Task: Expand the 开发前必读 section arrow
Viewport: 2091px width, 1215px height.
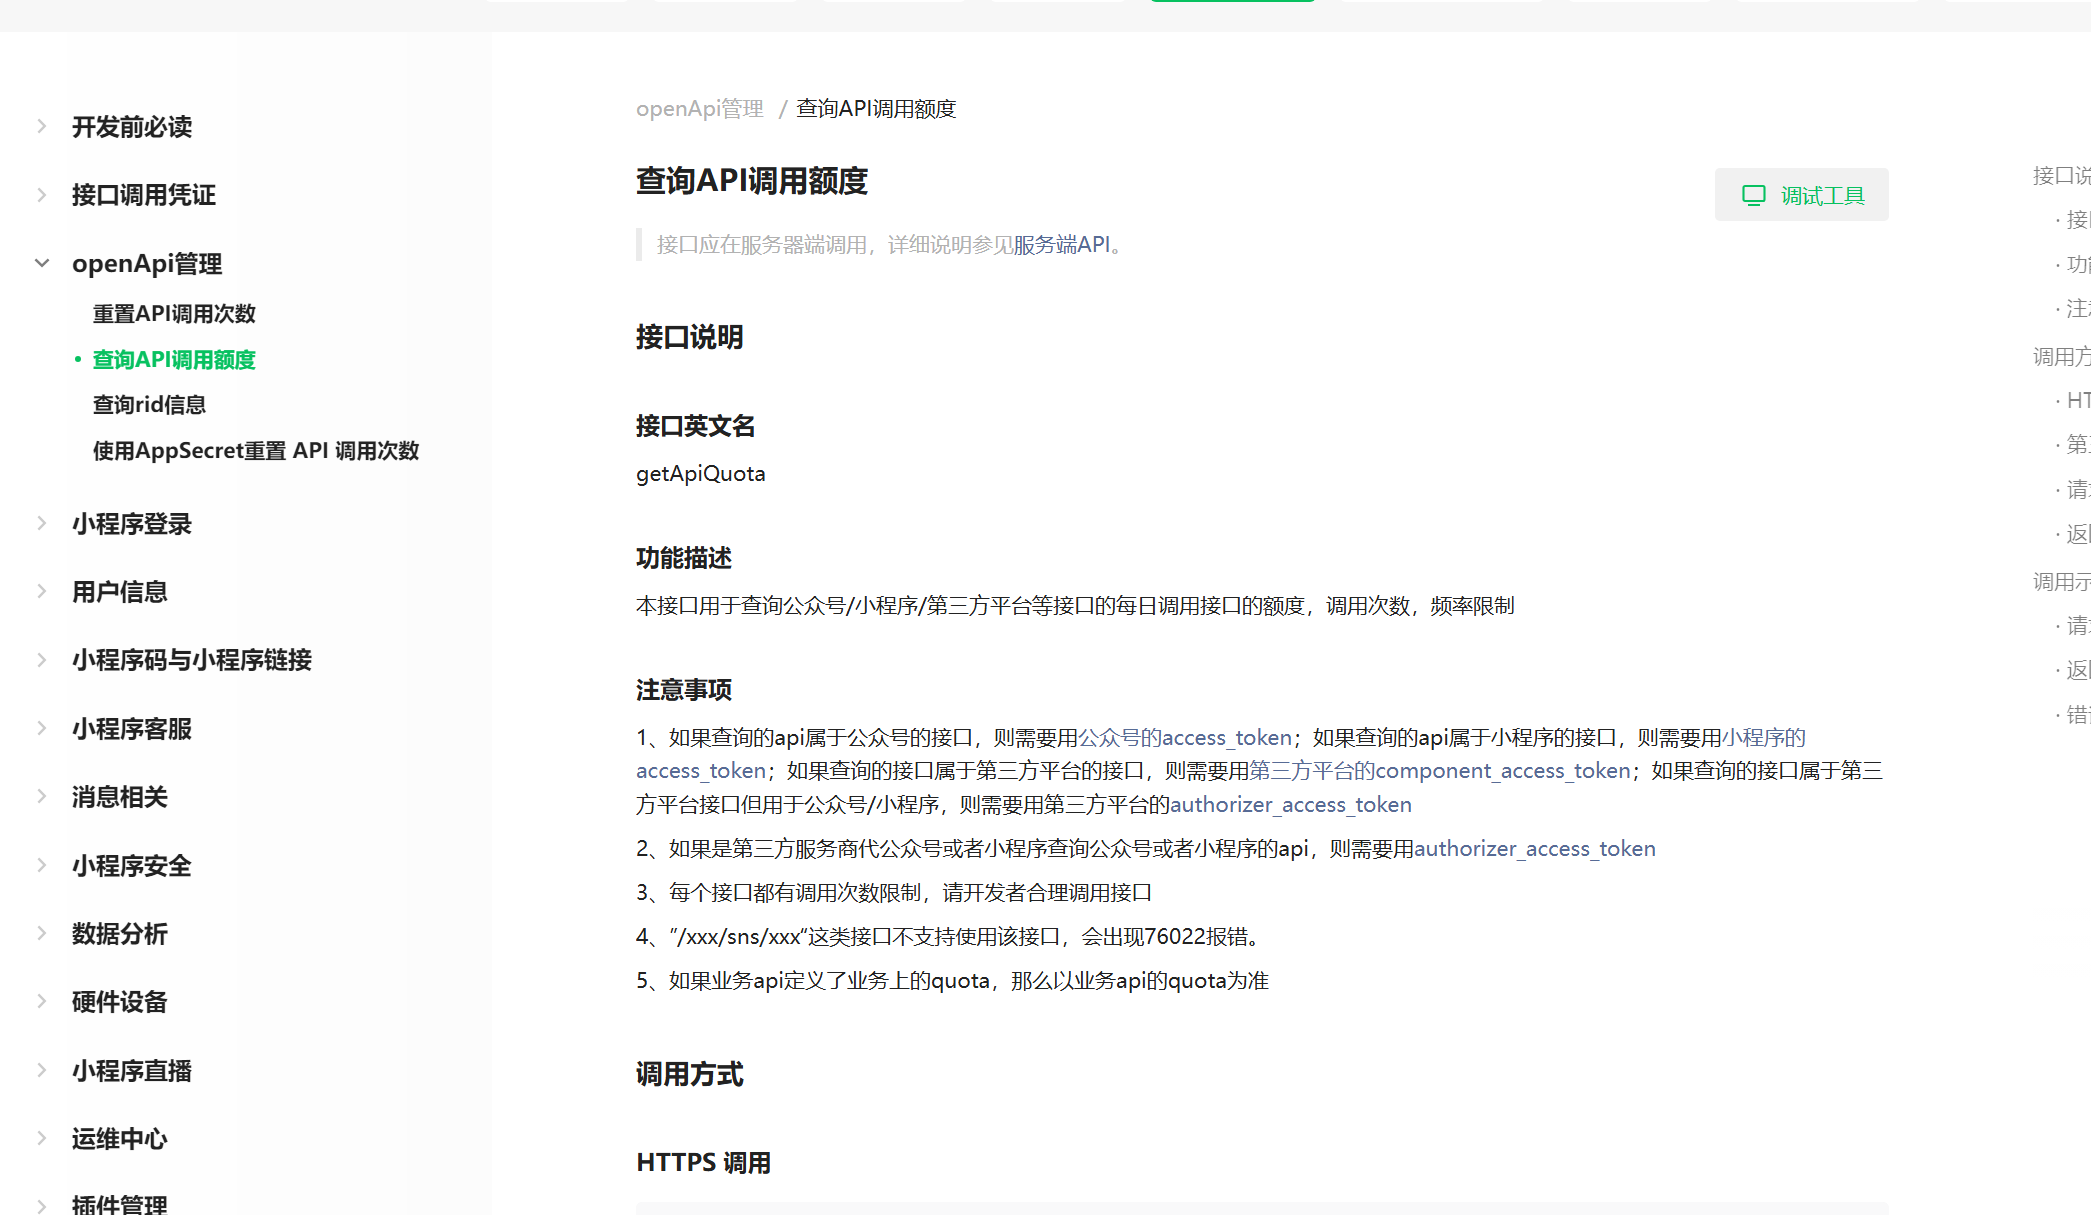Action: coord(42,126)
